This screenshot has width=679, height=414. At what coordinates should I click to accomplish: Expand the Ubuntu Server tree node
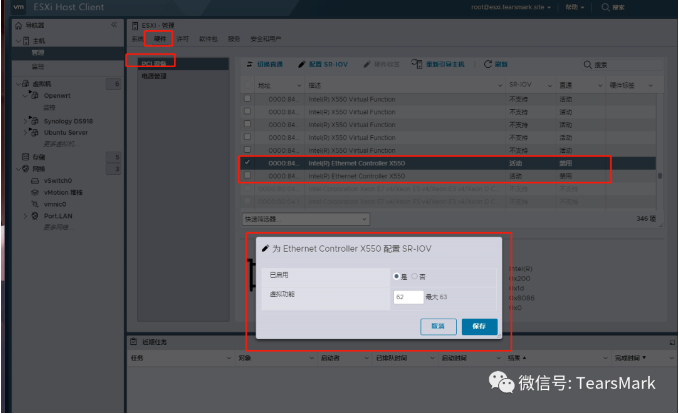(25, 133)
